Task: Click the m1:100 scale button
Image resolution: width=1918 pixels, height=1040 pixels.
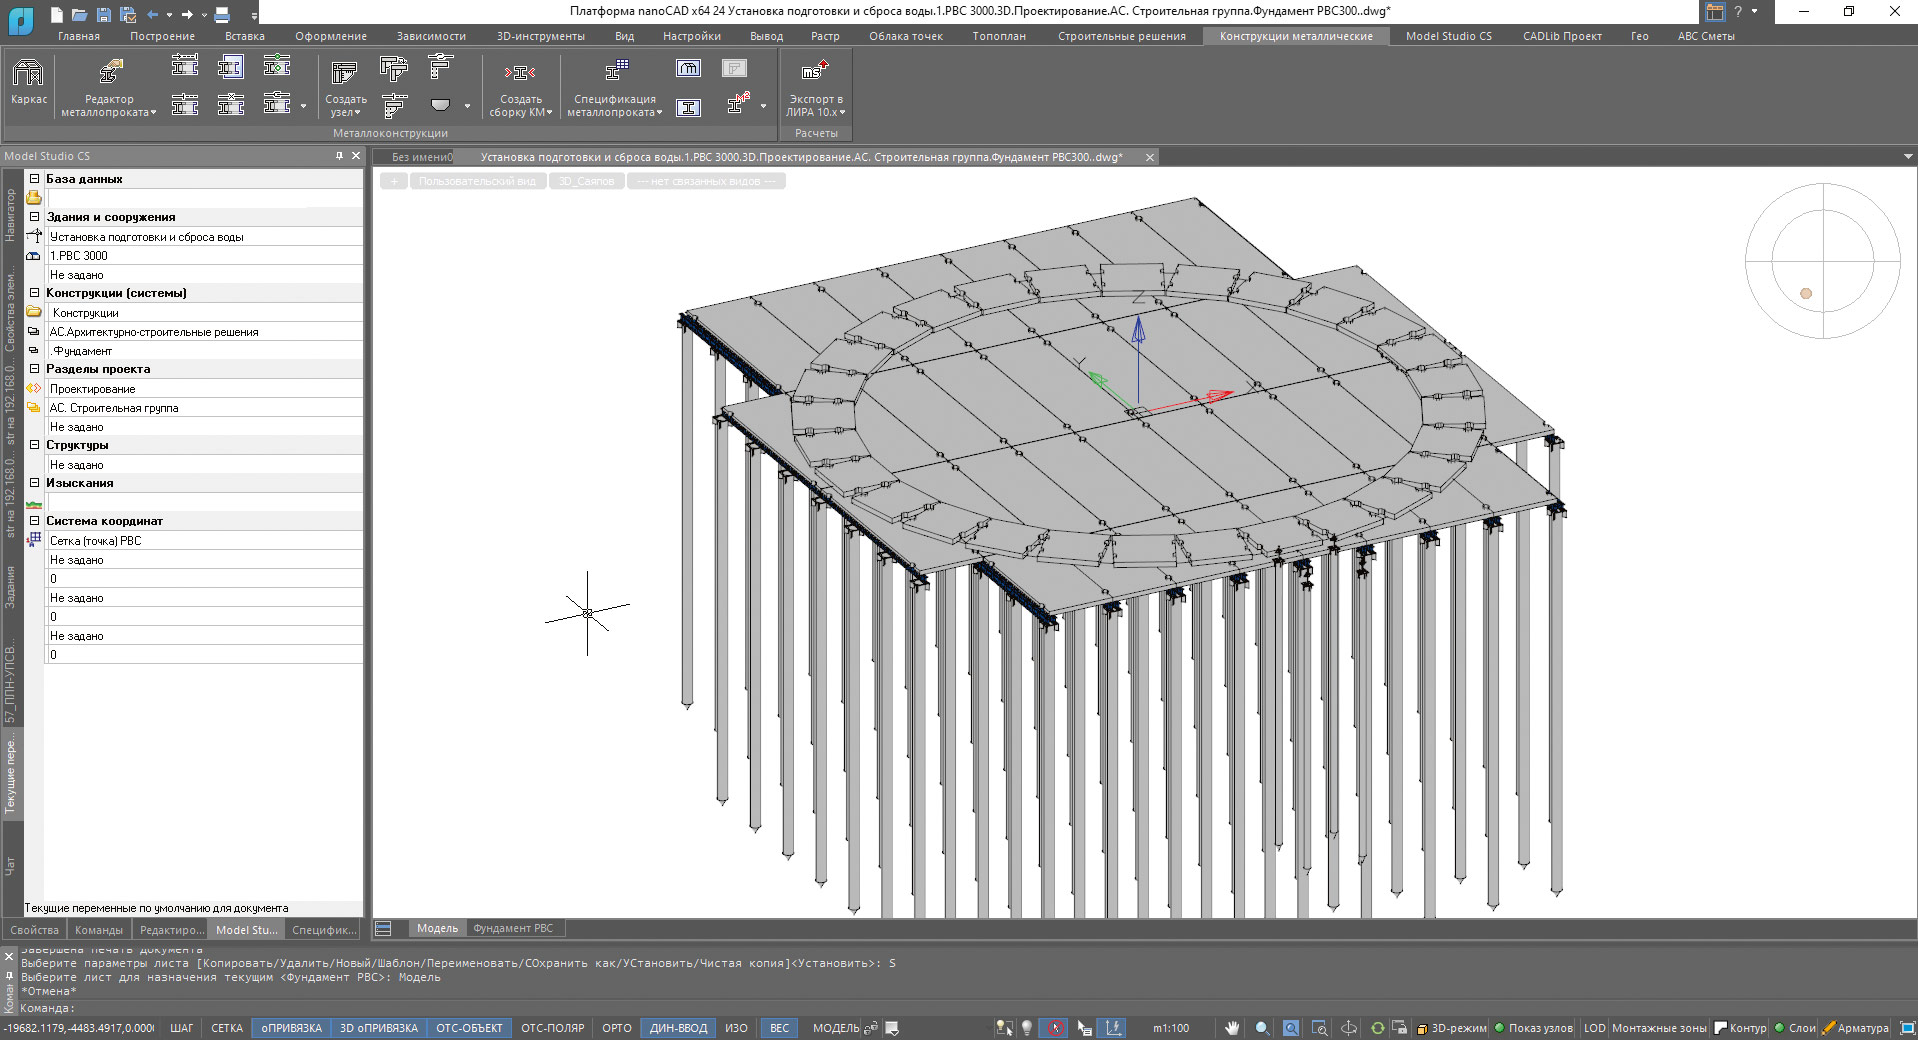Action: [1171, 1028]
